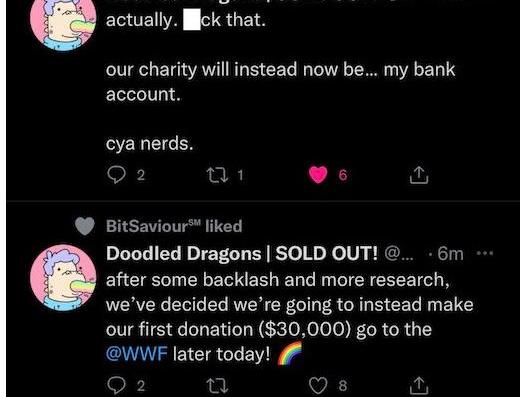Unlike the 'cya nerds' tweet with pink heart
528x397 pixels.
(x=318, y=175)
